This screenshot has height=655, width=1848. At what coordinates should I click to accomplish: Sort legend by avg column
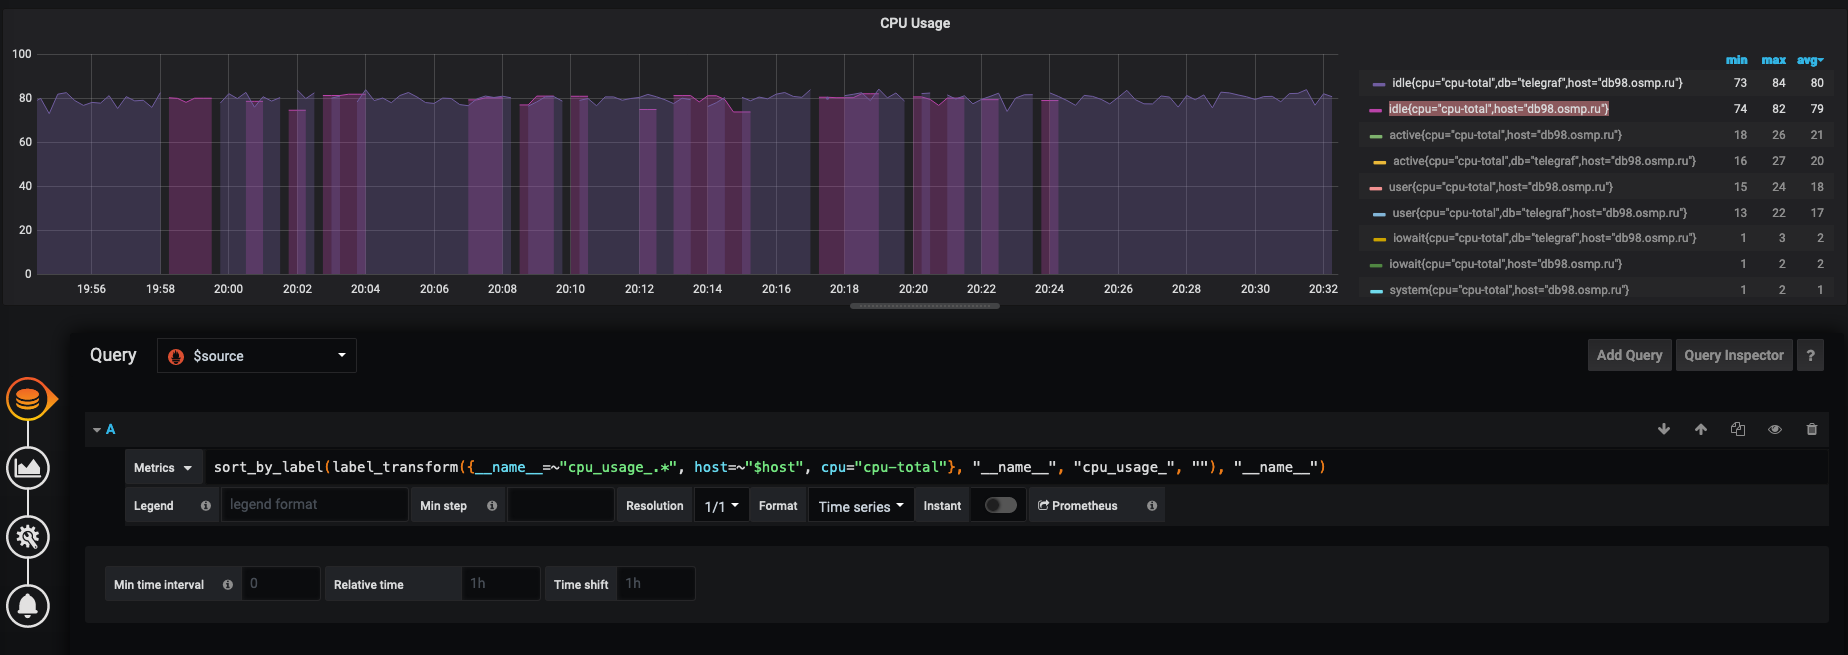(1810, 60)
